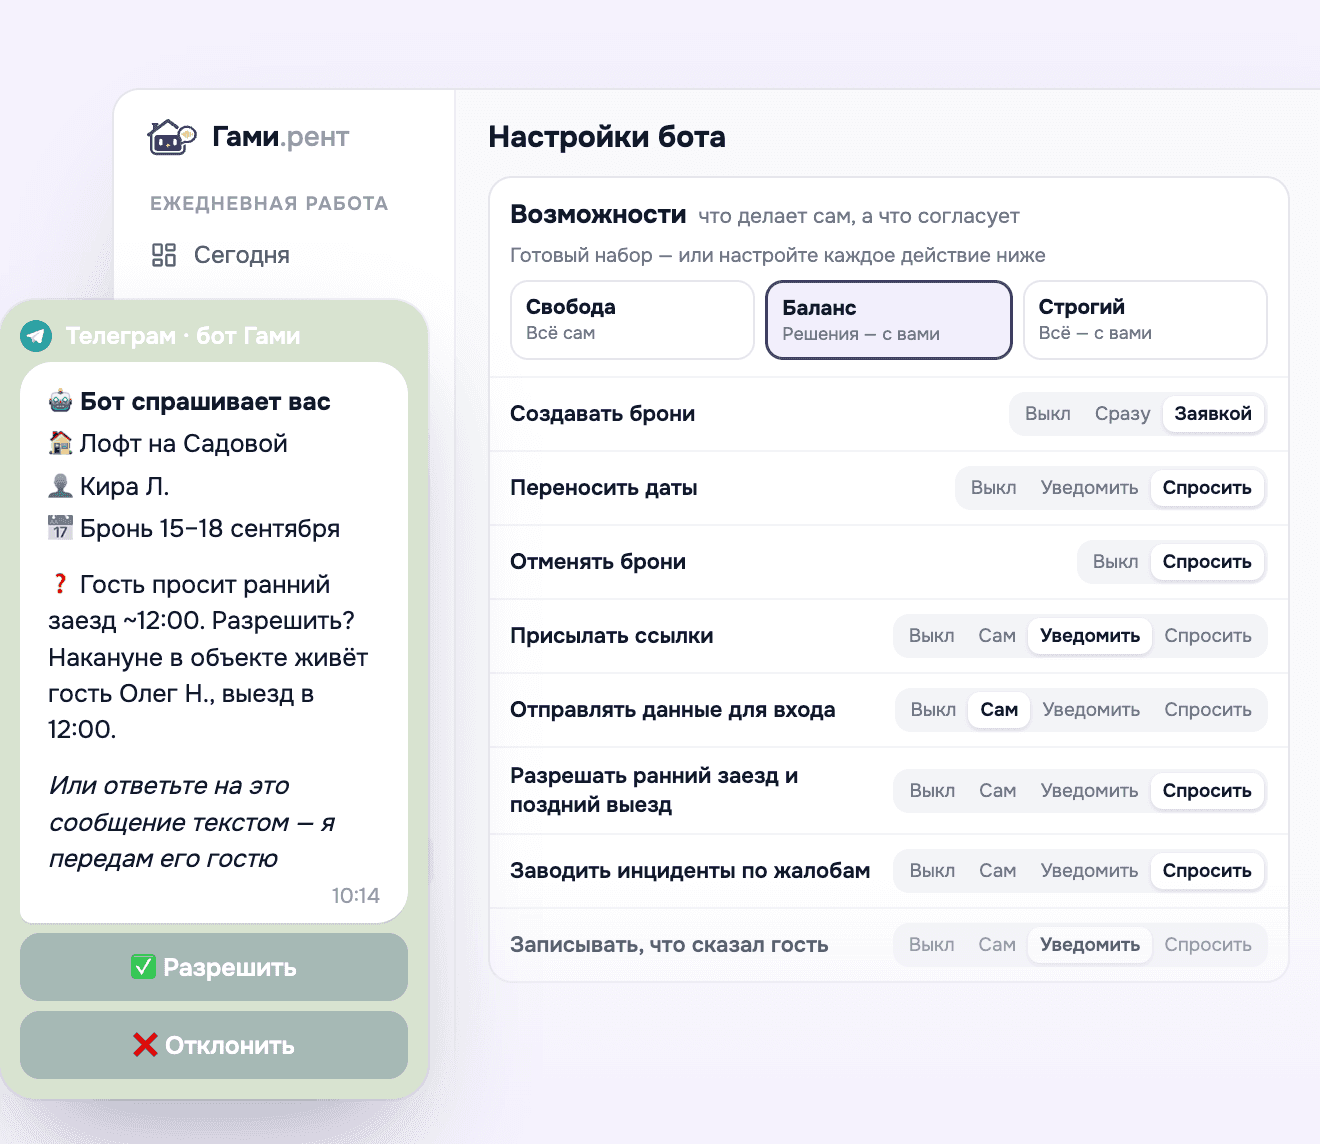This screenshot has width=1320, height=1144.
Task: Set Заводить инциденты по жалобам to Уведомить
Action: 1089,871
